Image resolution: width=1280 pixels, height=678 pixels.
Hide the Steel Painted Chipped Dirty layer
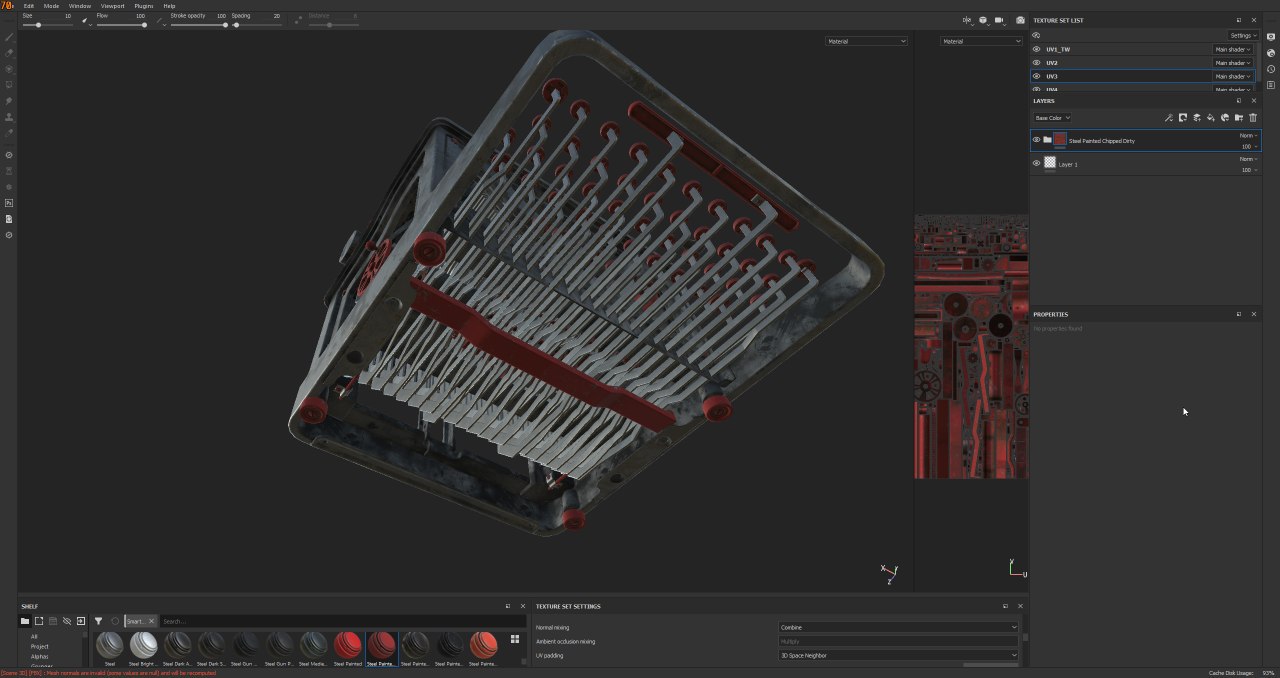click(1036, 140)
